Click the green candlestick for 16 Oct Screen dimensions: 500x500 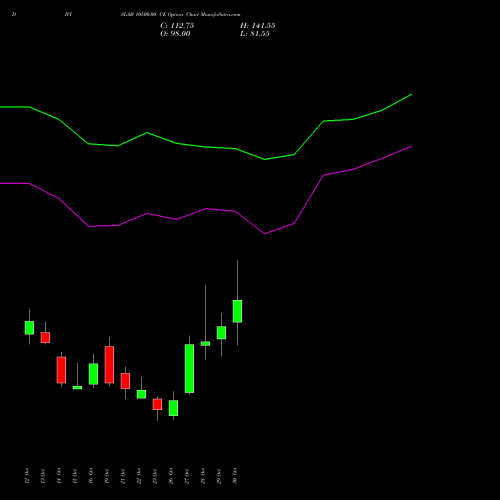point(93,374)
